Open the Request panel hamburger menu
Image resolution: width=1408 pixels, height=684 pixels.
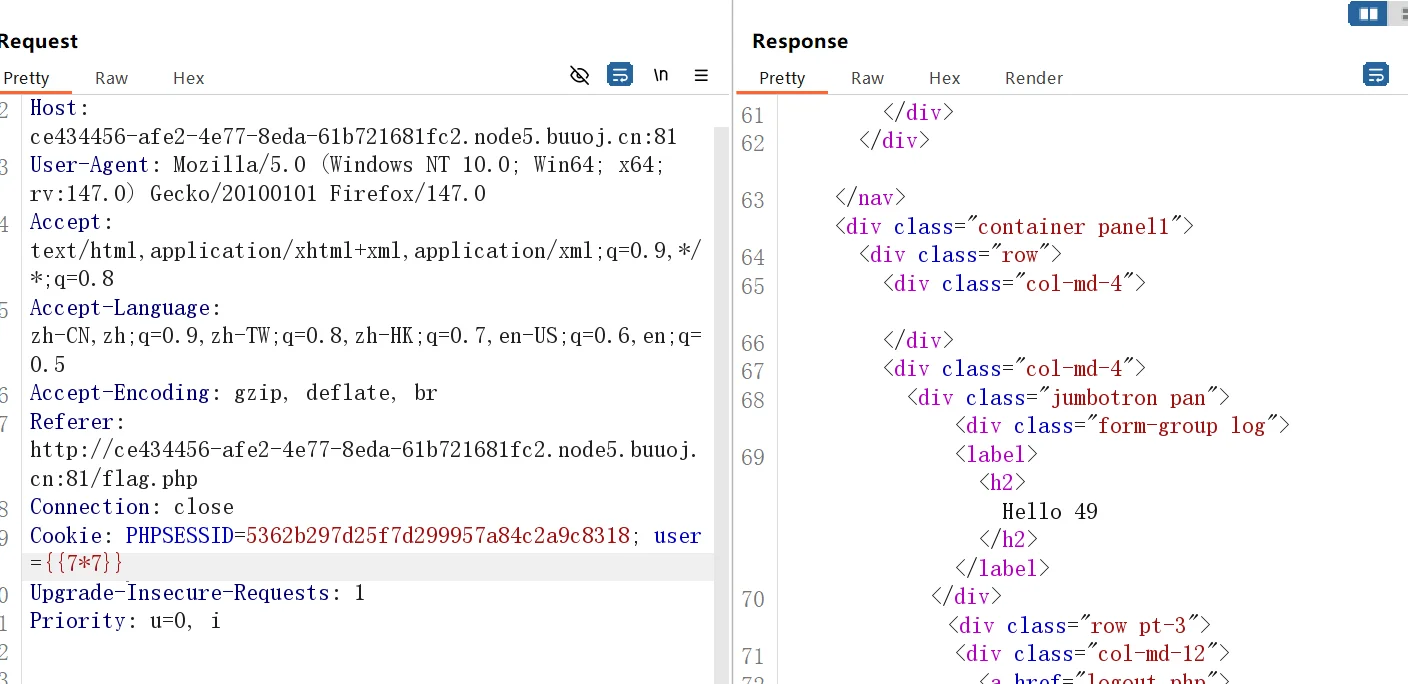(701, 75)
